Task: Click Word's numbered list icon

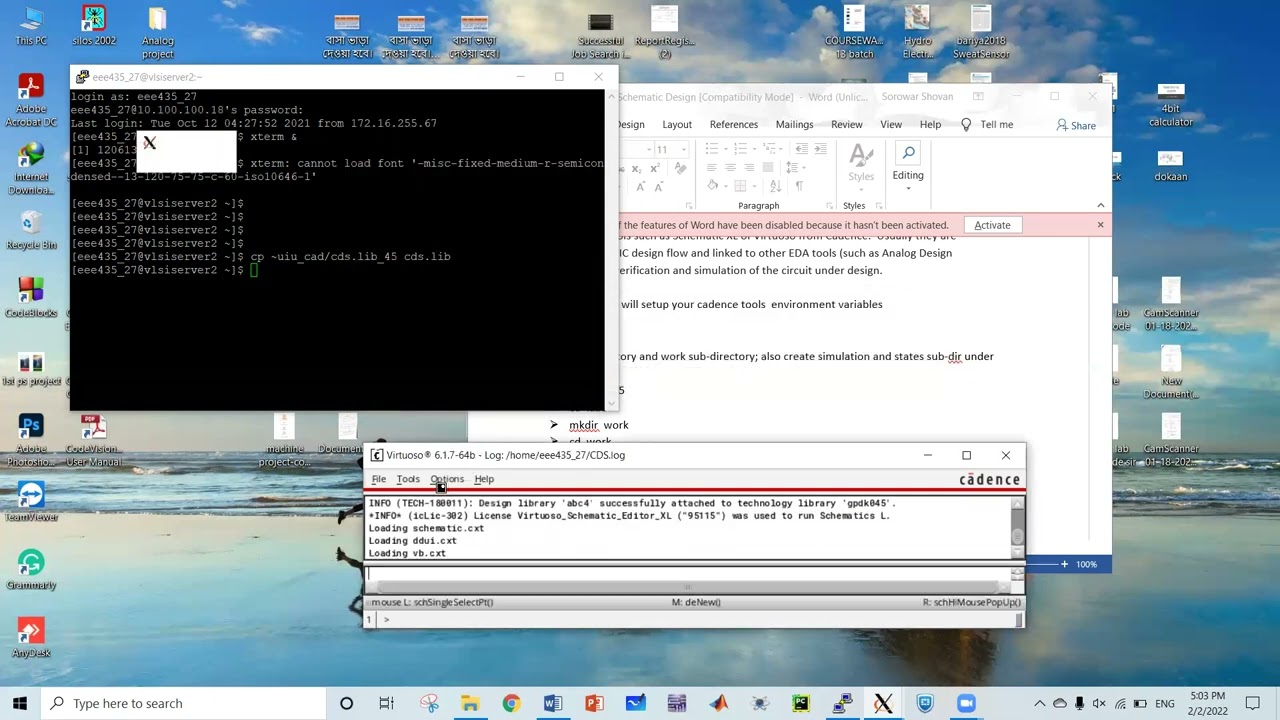Action: pyautogui.click(x=740, y=148)
